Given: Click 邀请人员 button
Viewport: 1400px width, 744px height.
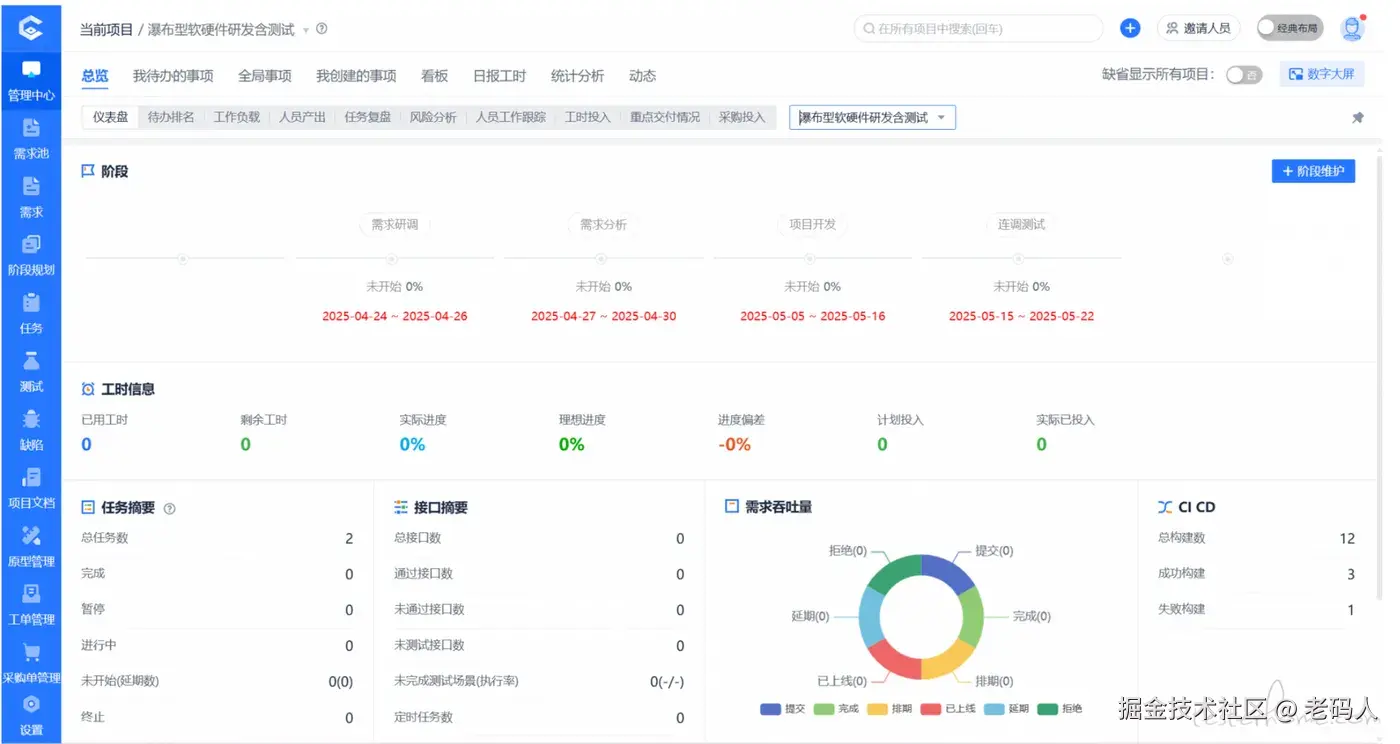Looking at the screenshot, I should point(1198,28).
